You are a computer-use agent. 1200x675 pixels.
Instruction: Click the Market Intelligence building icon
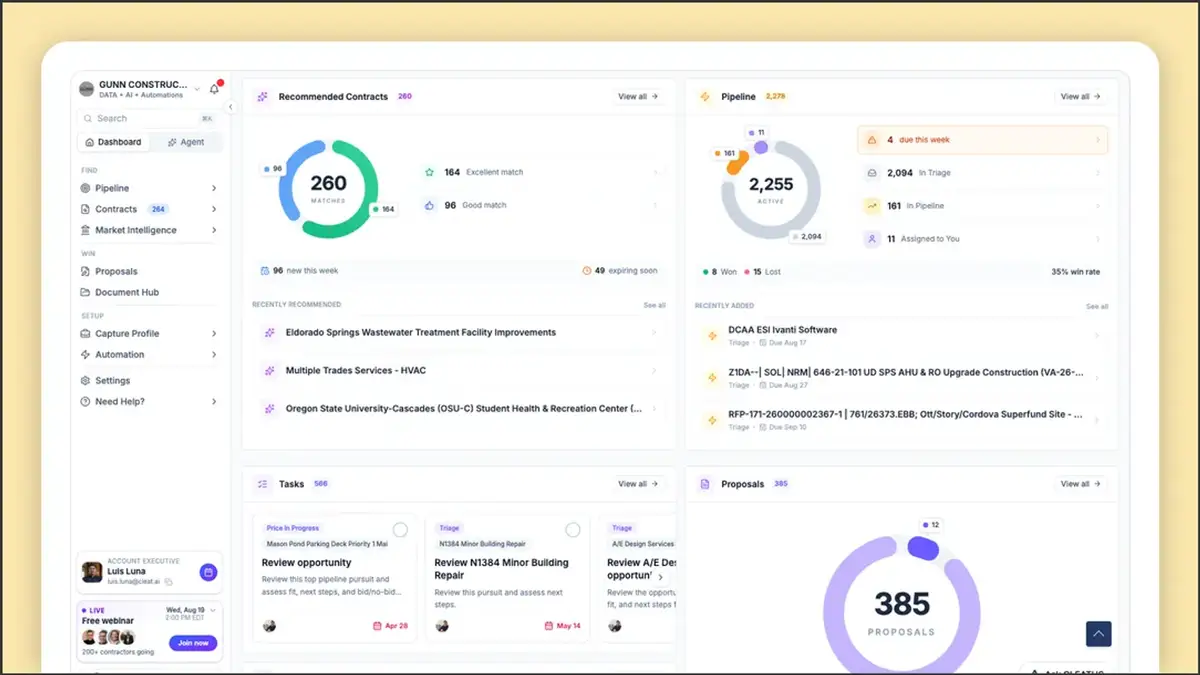[86, 230]
